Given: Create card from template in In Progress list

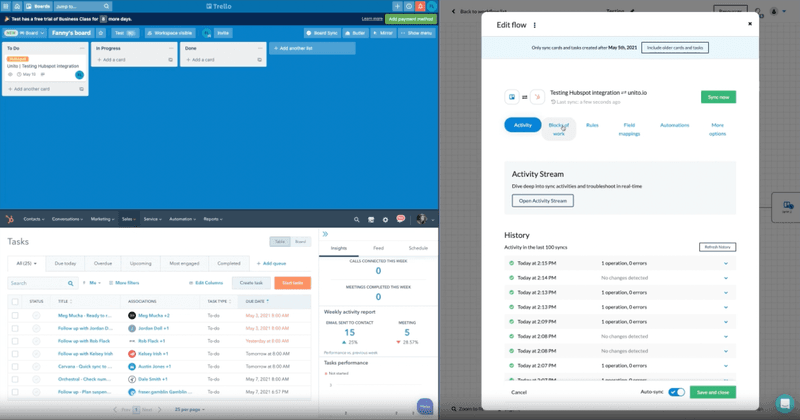Looking at the screenshot, I should coord(170,60).
